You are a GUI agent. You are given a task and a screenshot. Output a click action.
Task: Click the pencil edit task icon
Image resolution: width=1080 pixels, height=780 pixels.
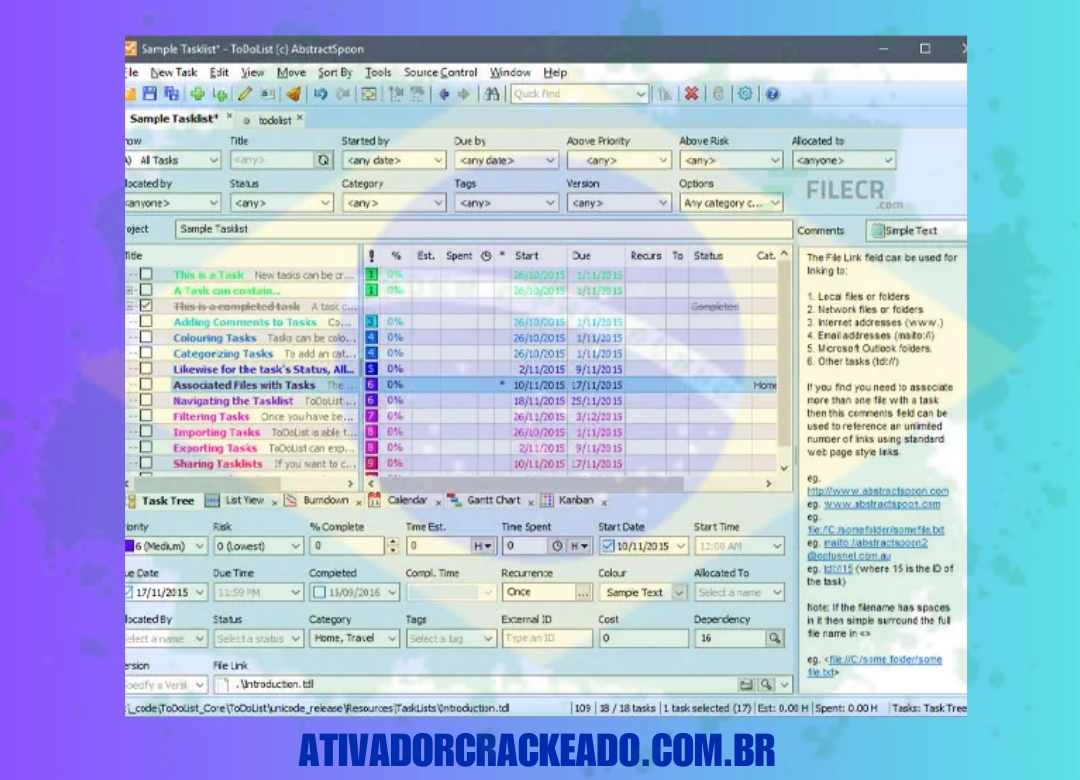tap(245, 94)
